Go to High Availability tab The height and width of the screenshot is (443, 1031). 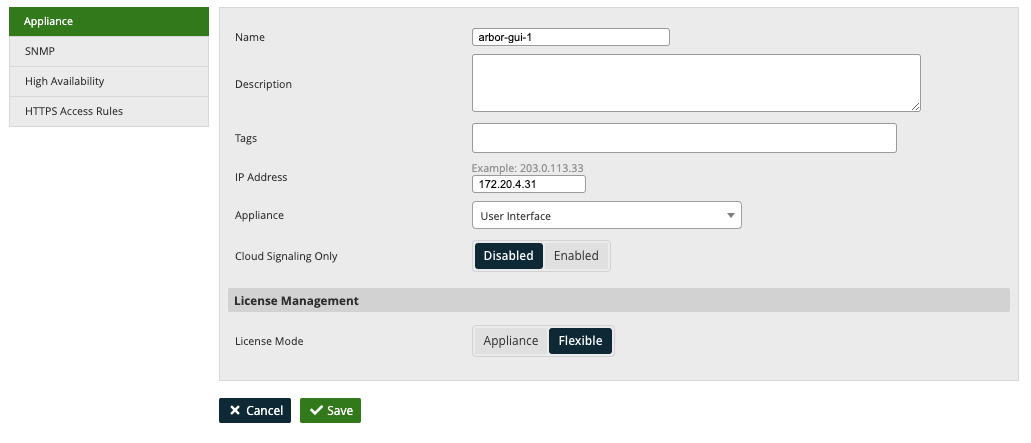click(x=108, y=82)
